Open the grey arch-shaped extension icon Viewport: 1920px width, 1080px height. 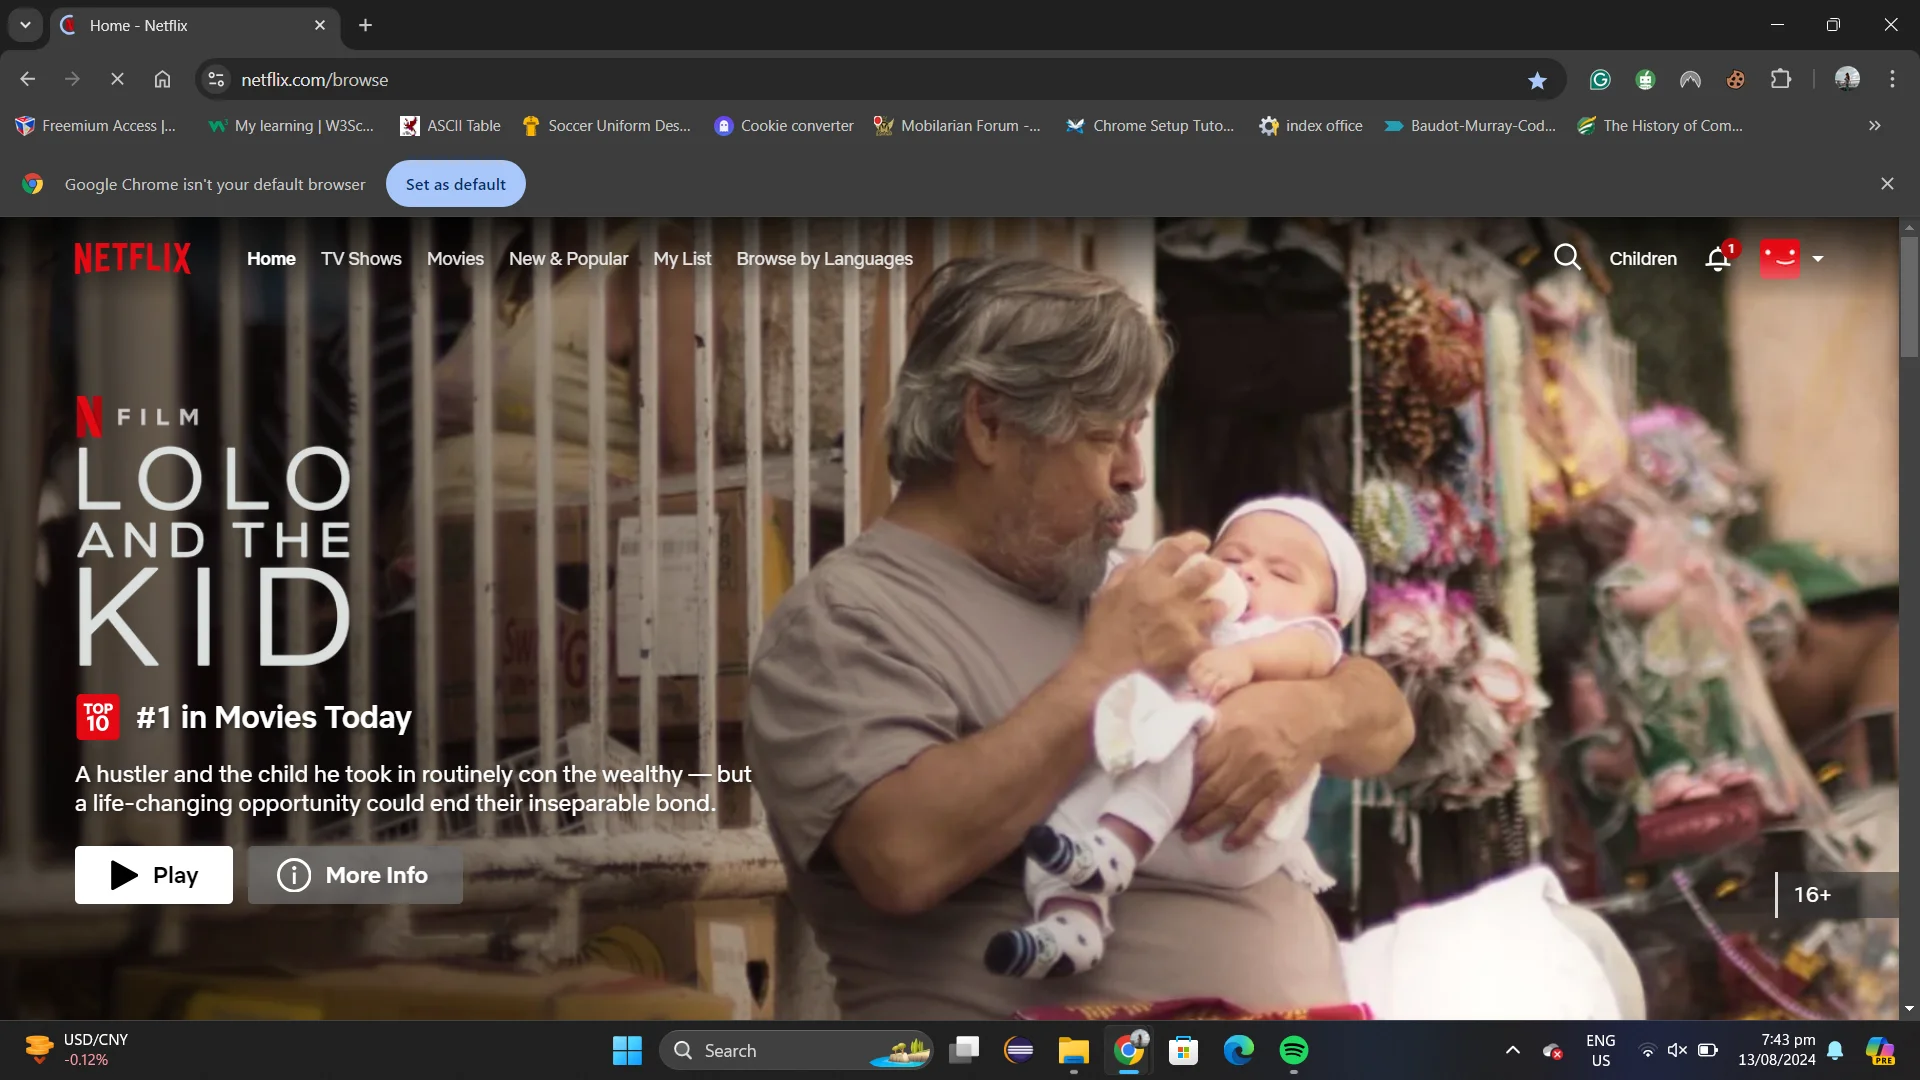(x=1690, y=80)
